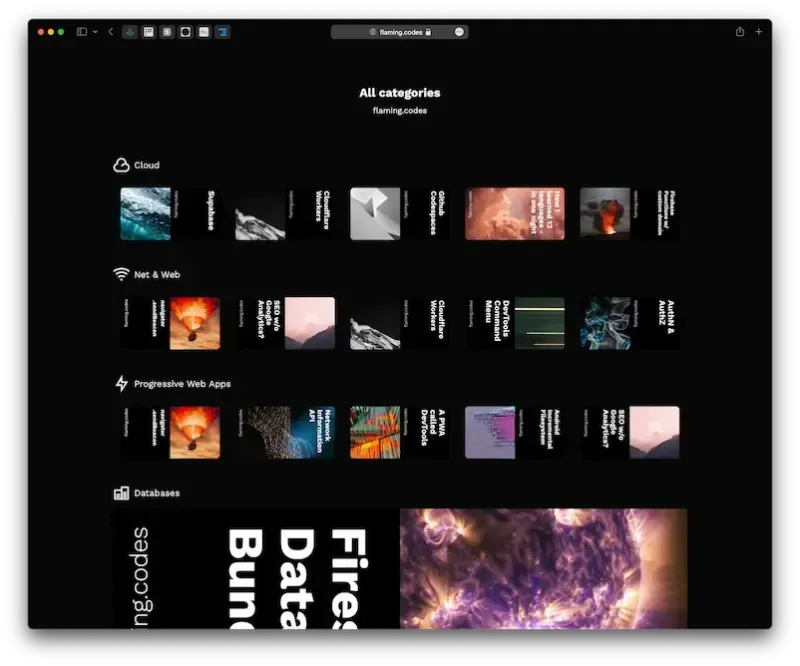Click the All categories page heading

coord(399,93)
